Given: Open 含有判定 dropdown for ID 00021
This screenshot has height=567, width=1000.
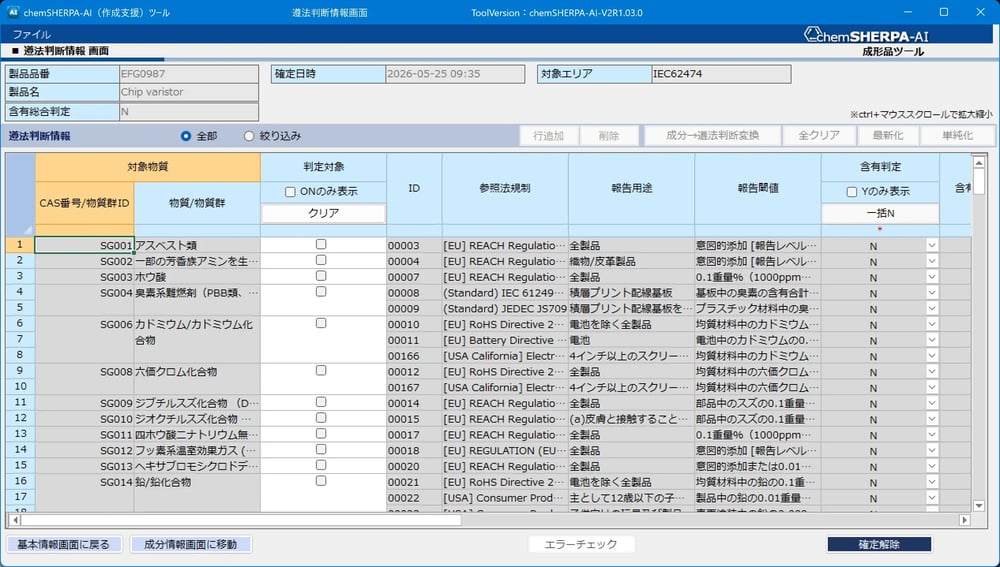Looking at the screenshot, I should (x=932, y=482).
